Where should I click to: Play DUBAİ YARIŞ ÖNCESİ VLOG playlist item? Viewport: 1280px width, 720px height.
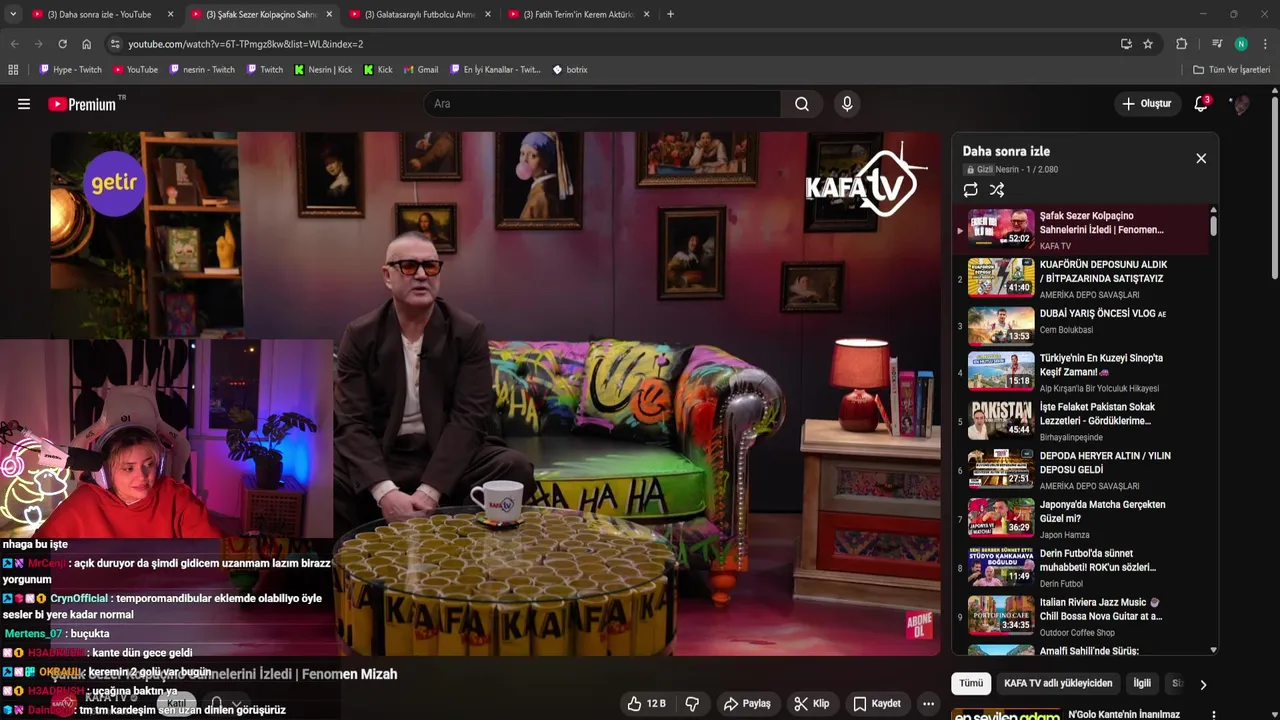pos(1080,325)
